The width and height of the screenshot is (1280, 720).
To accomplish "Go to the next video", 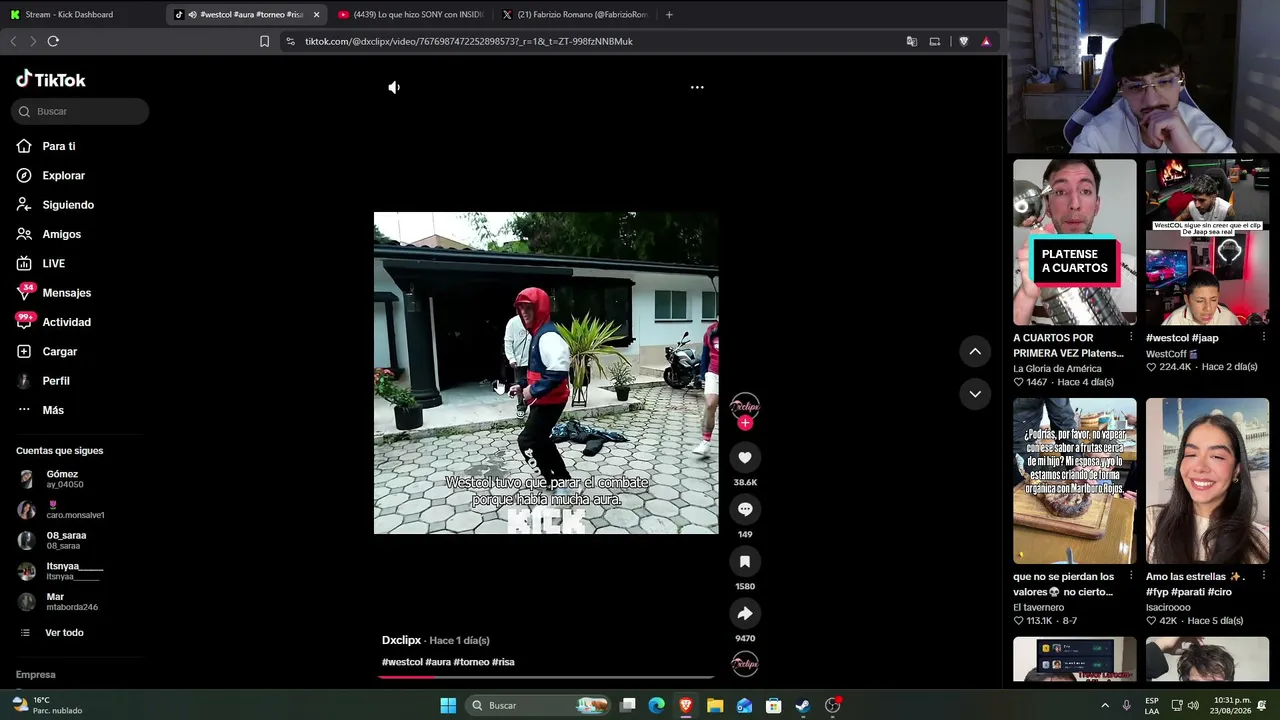I will coord(975,394).
